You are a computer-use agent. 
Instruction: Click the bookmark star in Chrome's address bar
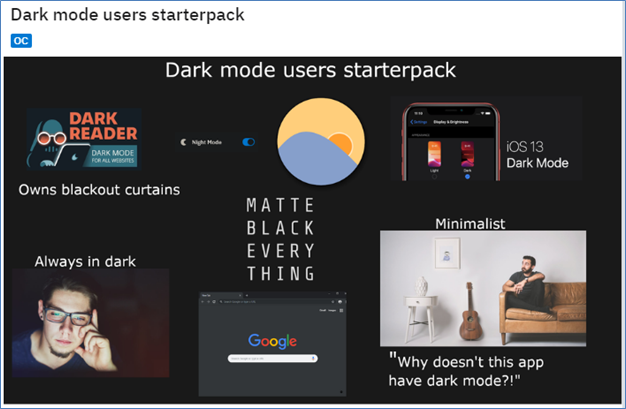[x=333, y=302]
